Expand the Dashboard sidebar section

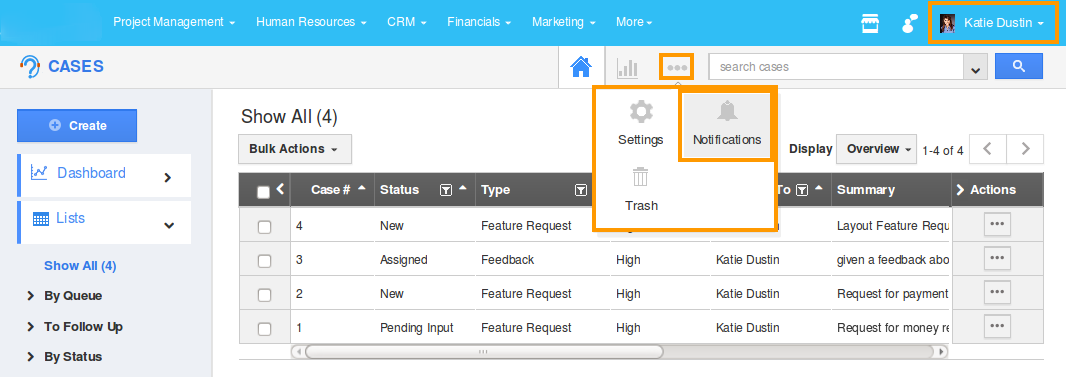click(x=168, y=178)
